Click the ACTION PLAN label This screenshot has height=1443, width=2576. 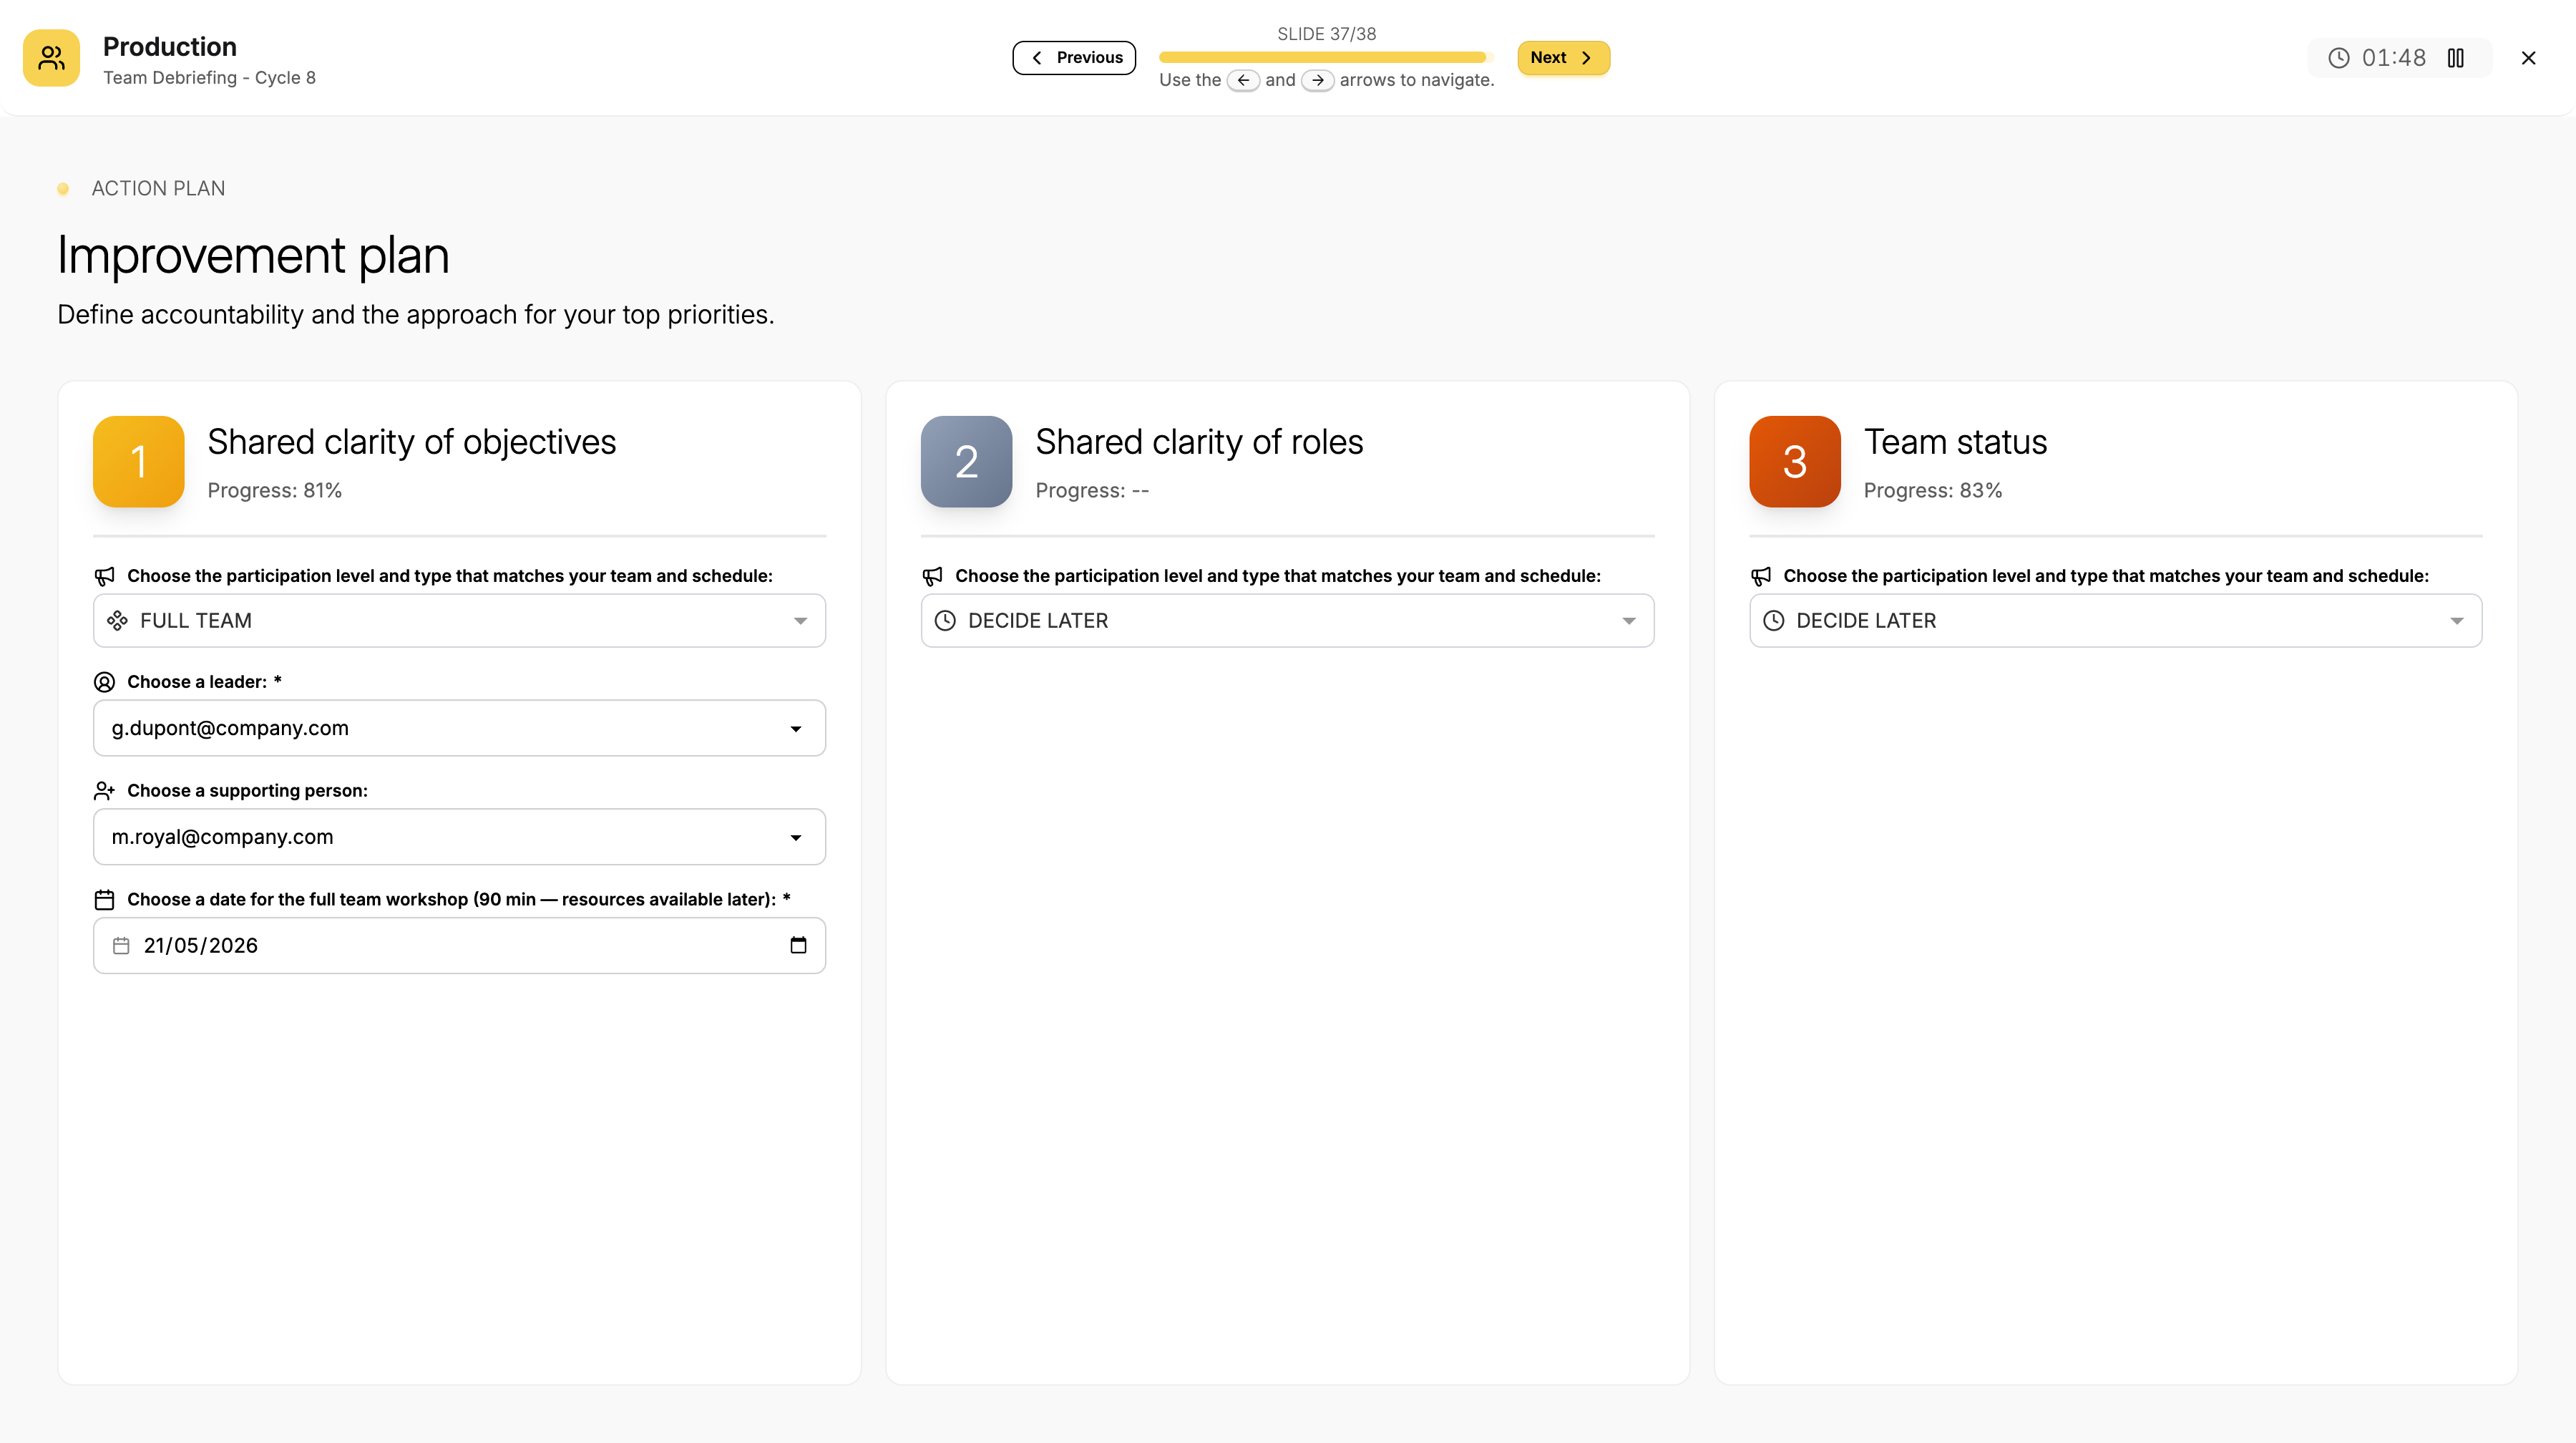(158, 189)
